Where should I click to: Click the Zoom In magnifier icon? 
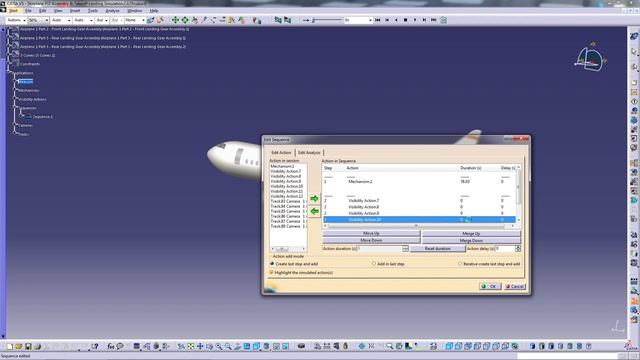(x=219, y=346)
